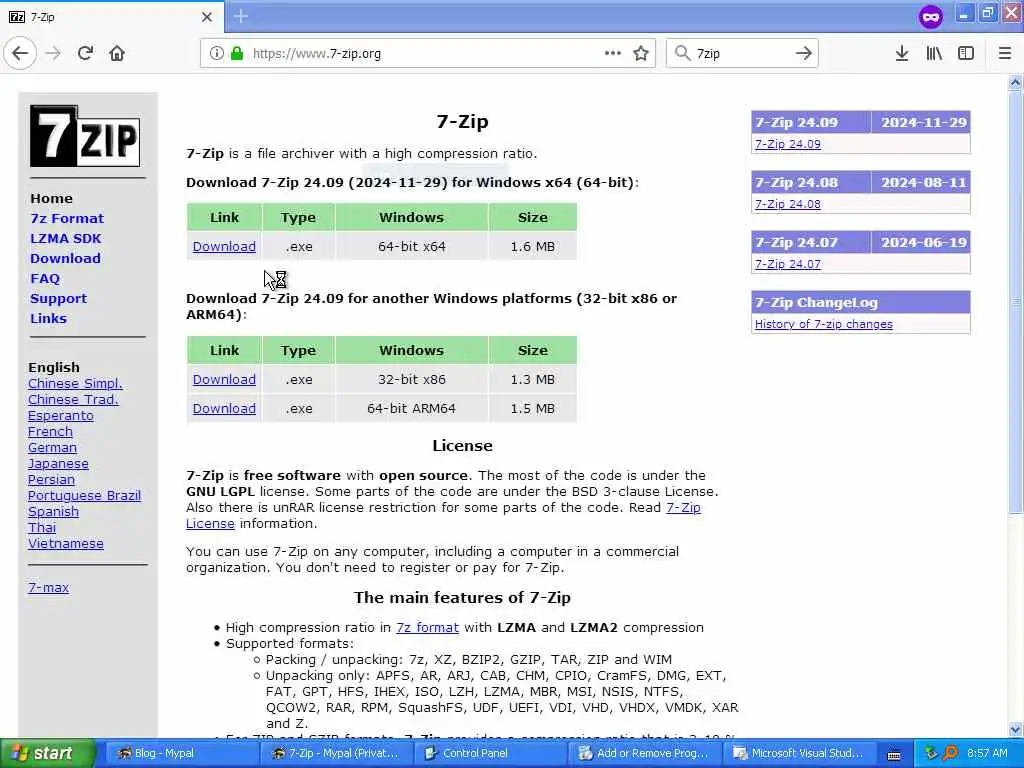Open the Home sidebar item

[x=52, y=199]
